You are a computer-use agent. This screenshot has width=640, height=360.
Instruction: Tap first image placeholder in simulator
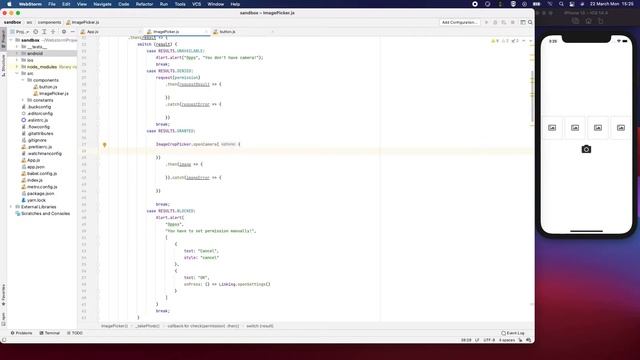click(552, 128)
